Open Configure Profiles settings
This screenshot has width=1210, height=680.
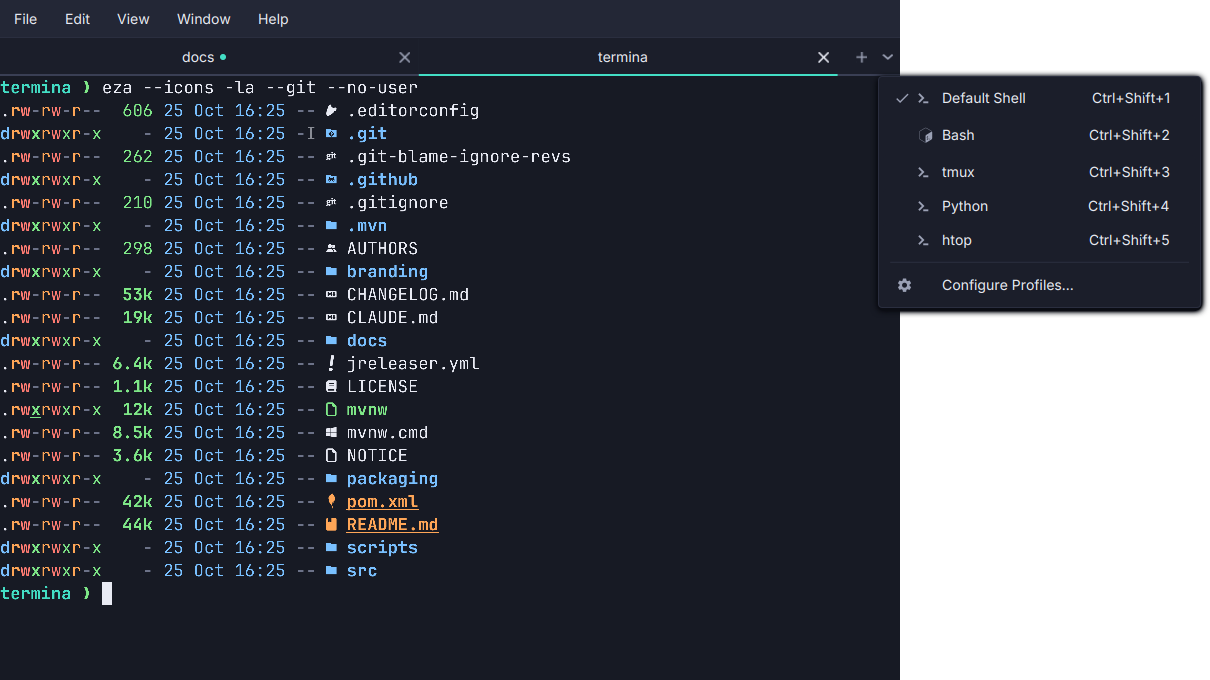tap(1040, 285)
